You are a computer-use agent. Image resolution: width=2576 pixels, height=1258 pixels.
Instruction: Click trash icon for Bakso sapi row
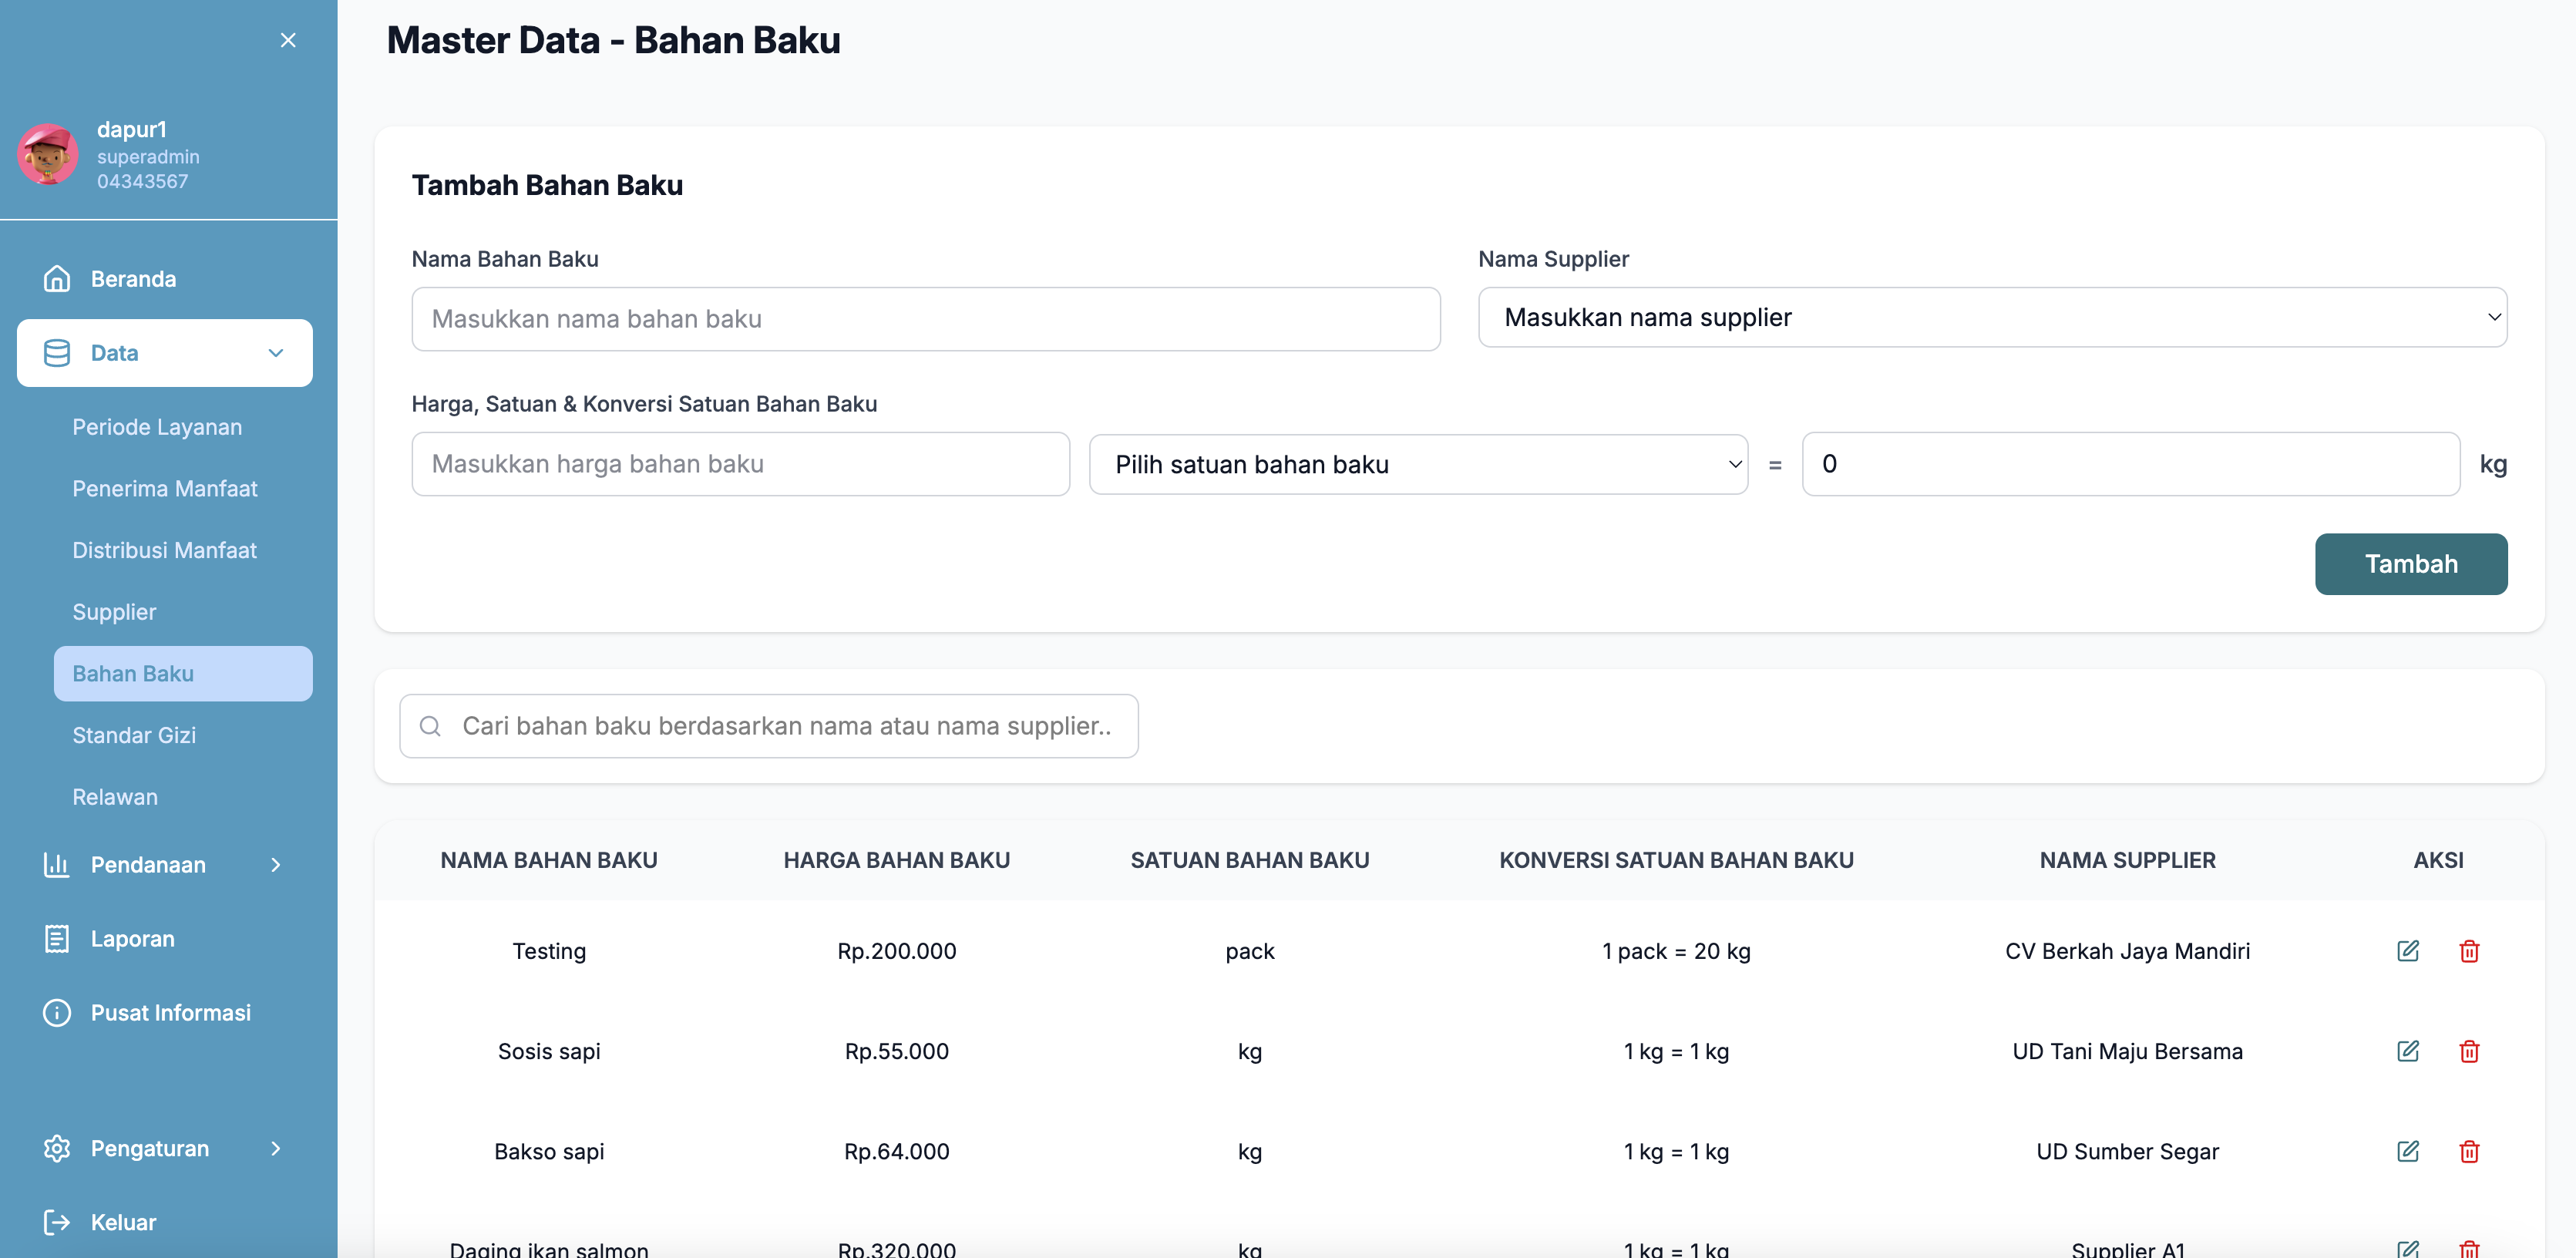(x=2468, y=1150)
